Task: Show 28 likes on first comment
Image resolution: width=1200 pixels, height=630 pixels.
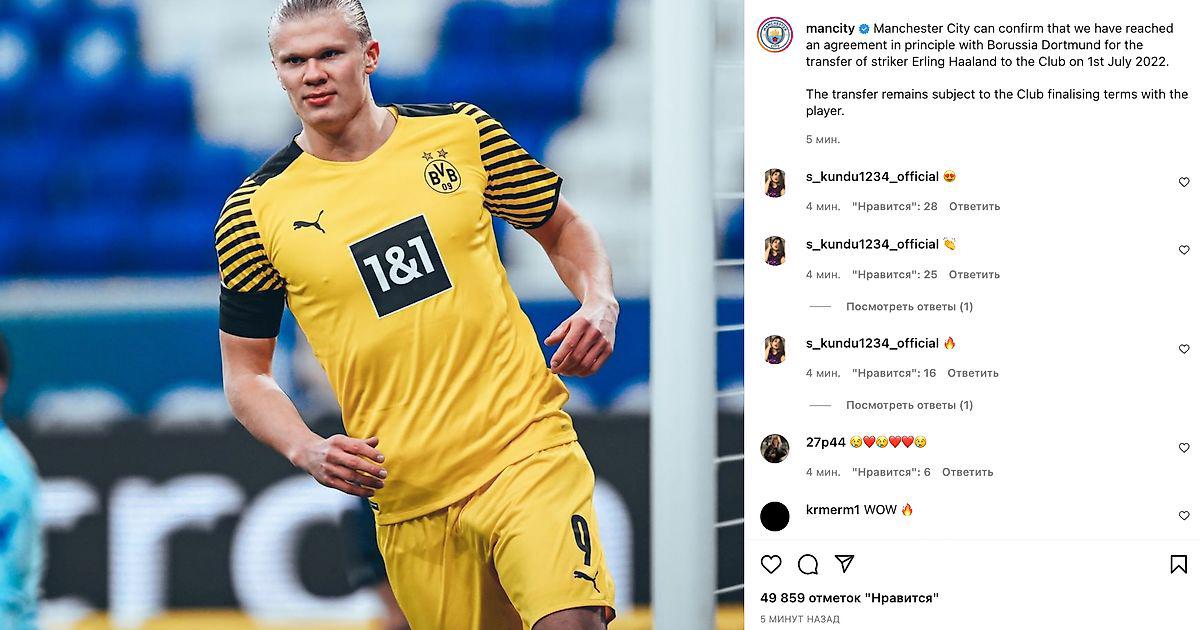Action: pyautogui.click(x=894, y=206)
